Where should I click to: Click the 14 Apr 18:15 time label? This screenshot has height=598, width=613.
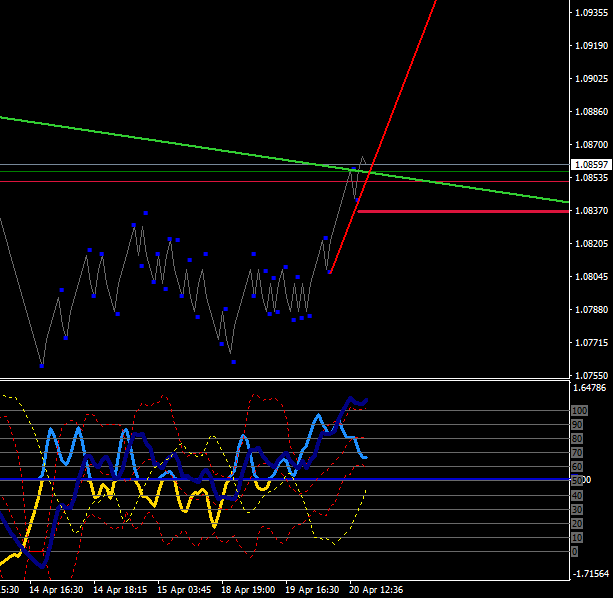click(x=120, y=589)
